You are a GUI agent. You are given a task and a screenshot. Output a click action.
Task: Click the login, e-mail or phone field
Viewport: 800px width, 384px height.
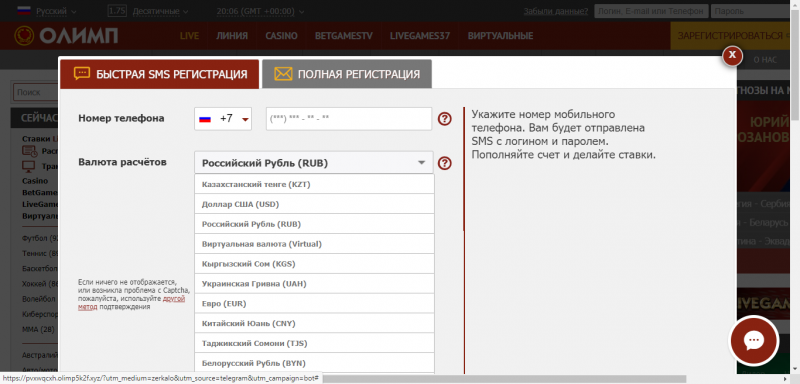[652, 11]
